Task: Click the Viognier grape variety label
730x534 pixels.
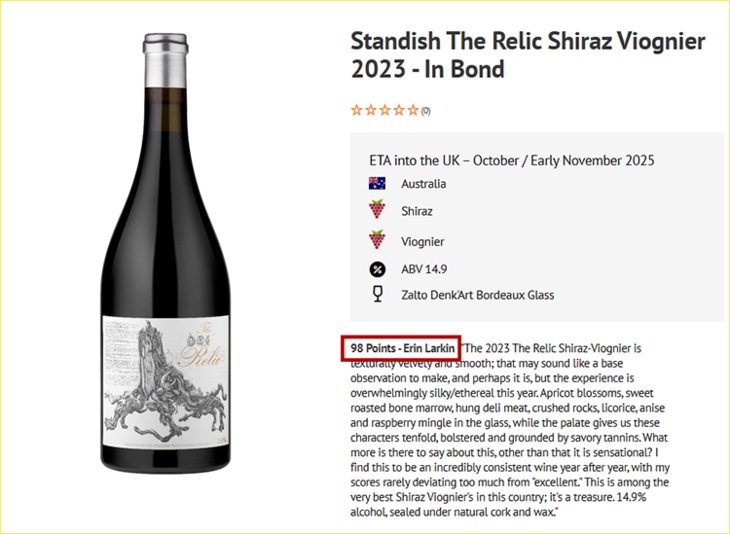Action: tap(423, 241)
